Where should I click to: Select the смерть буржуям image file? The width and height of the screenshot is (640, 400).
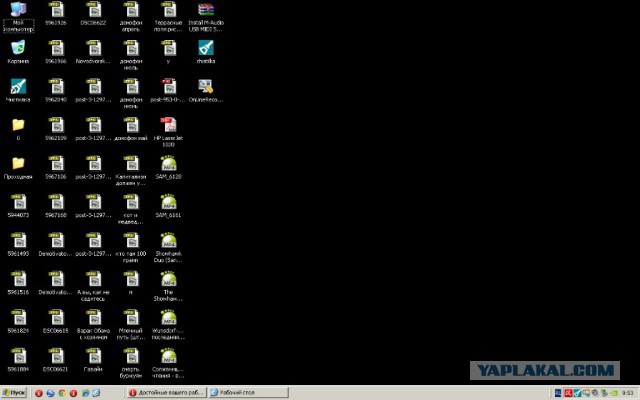coord(131,363)
